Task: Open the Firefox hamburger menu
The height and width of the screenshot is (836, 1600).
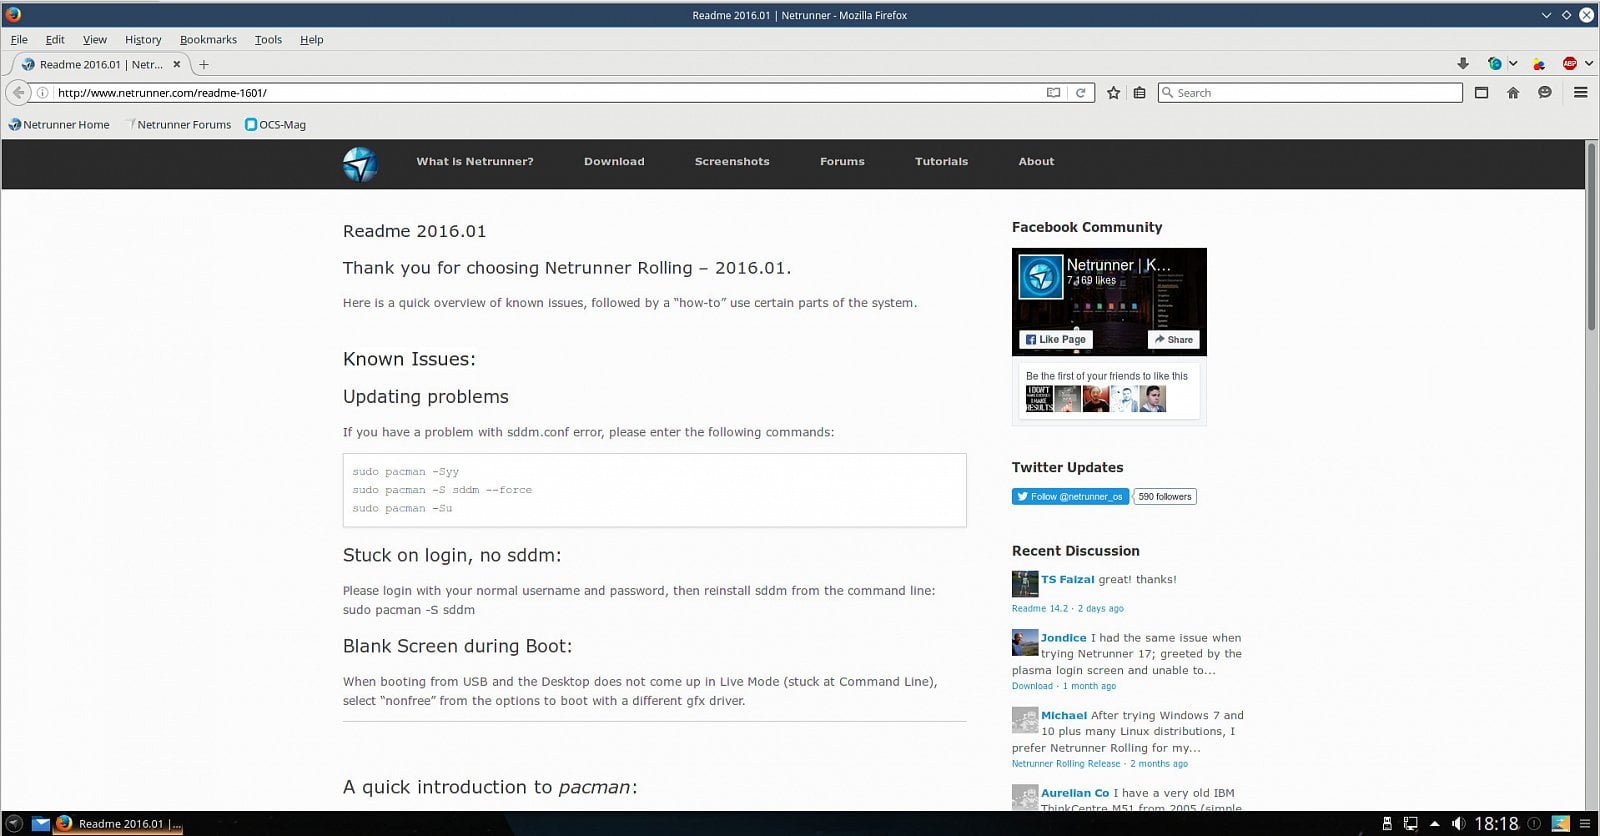Action: 1581,93
